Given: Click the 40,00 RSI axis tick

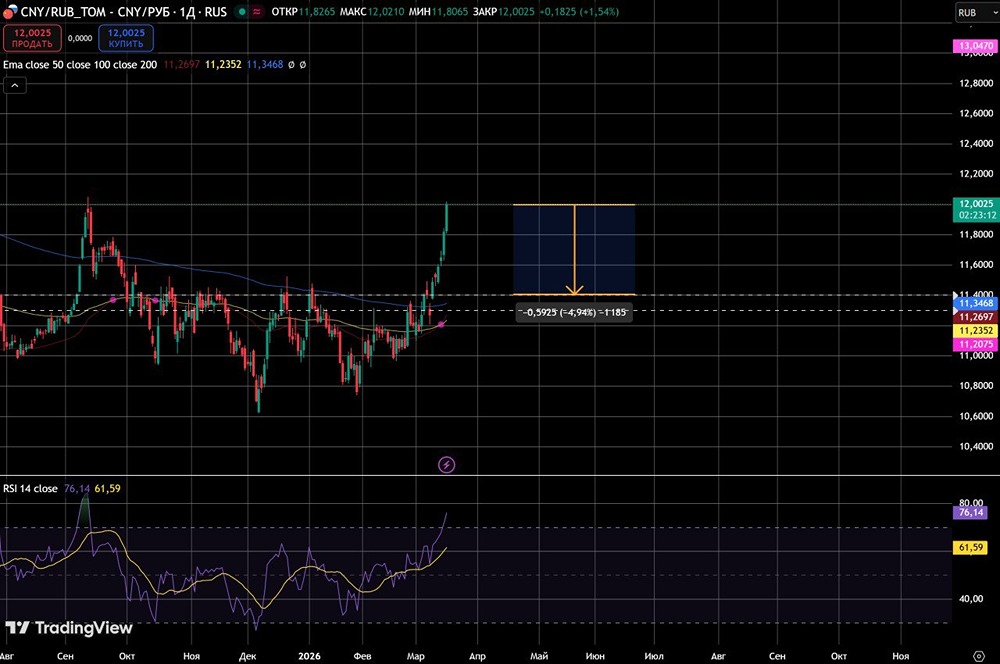Looking at the screenshot, I should tap(971, 599).
